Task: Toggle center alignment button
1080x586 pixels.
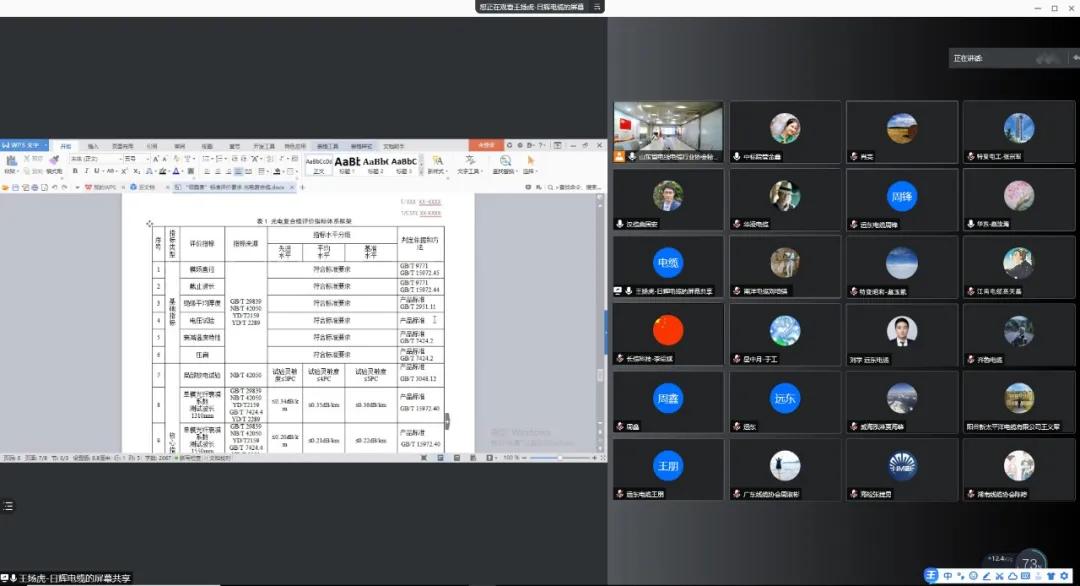Action: point(218,171)
